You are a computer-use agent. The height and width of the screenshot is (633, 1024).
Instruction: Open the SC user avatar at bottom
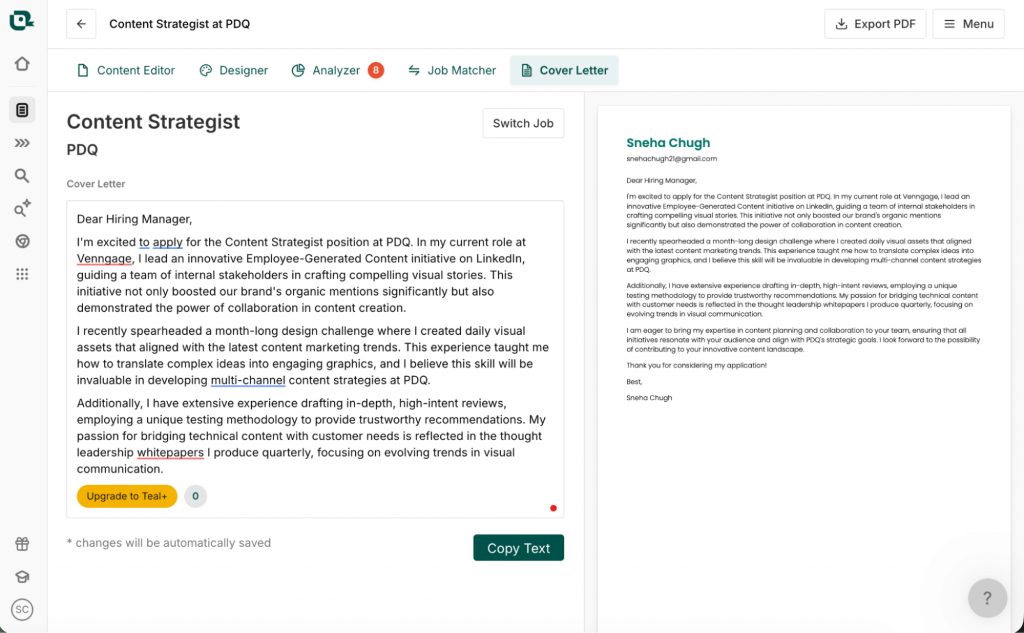(x=22, y=609)
